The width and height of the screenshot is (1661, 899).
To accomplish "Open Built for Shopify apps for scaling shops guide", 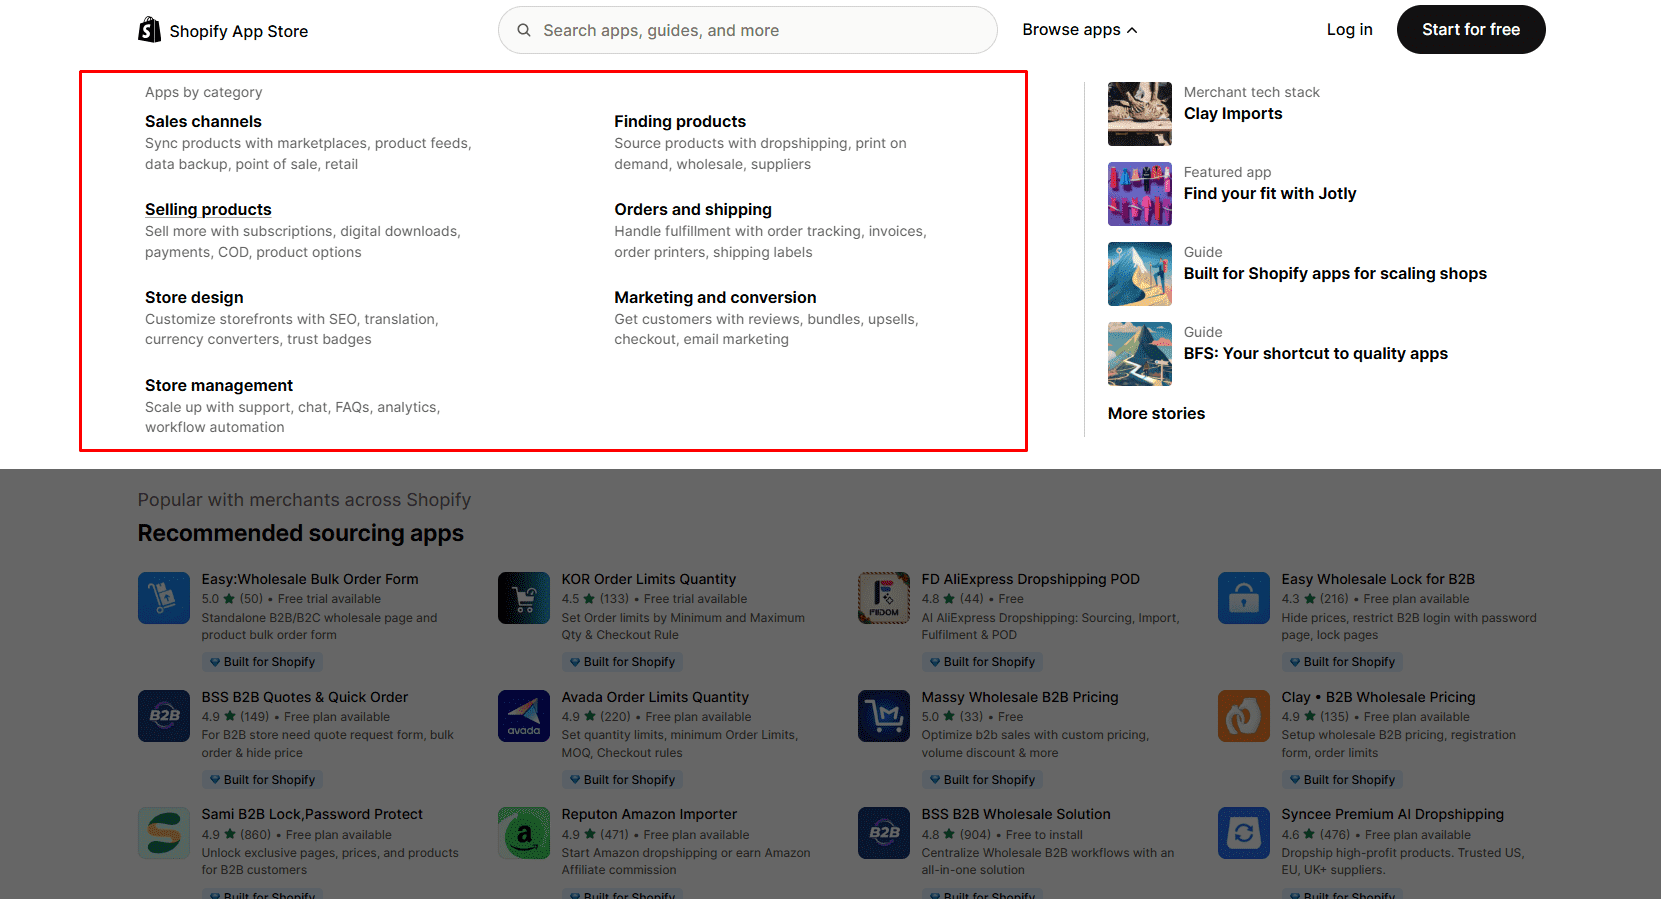I will (1335, 273).
